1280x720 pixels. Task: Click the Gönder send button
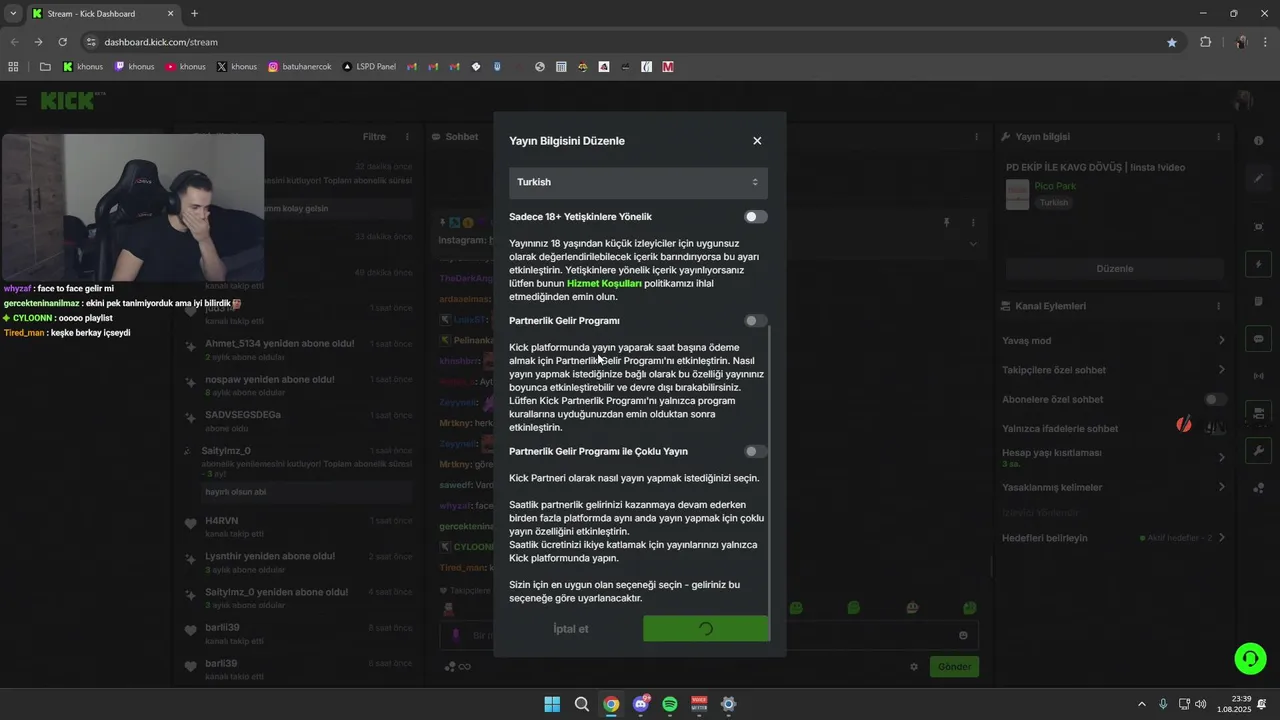[x=954, y=667]
